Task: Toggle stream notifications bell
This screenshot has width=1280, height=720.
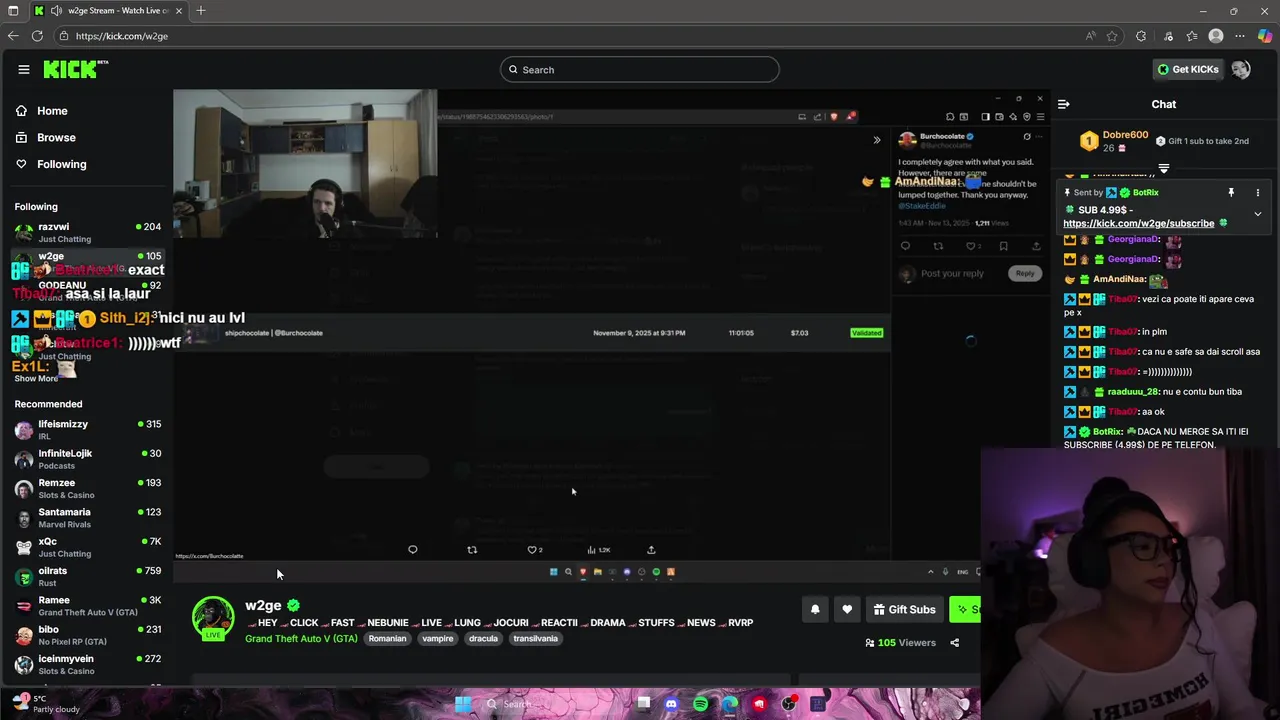Action: tap(815, 609)
